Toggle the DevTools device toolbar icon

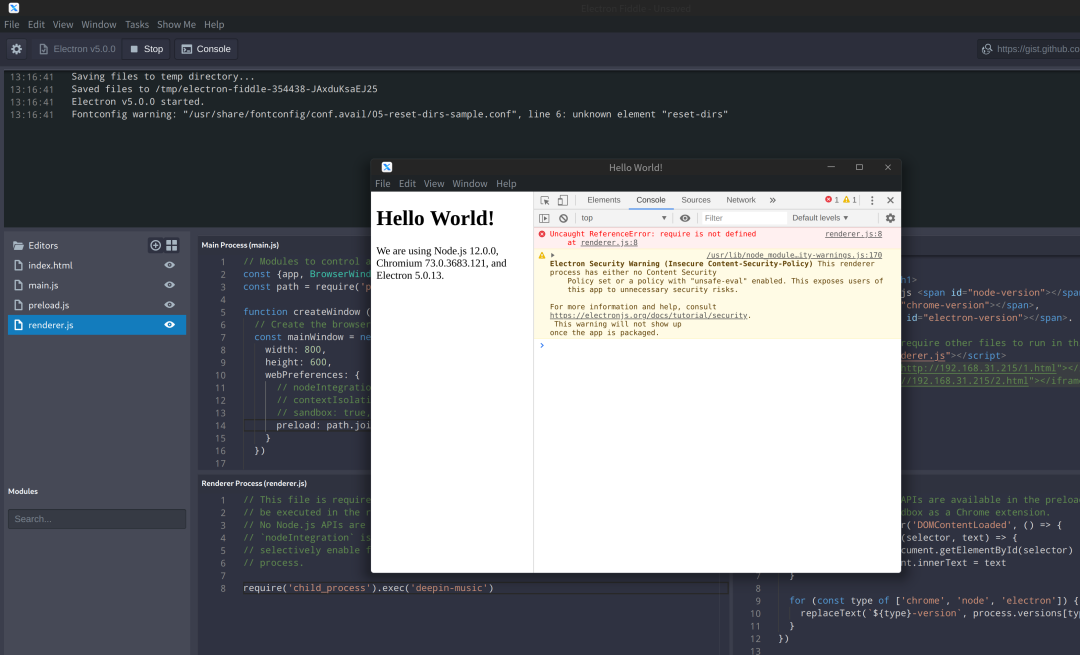562,200
